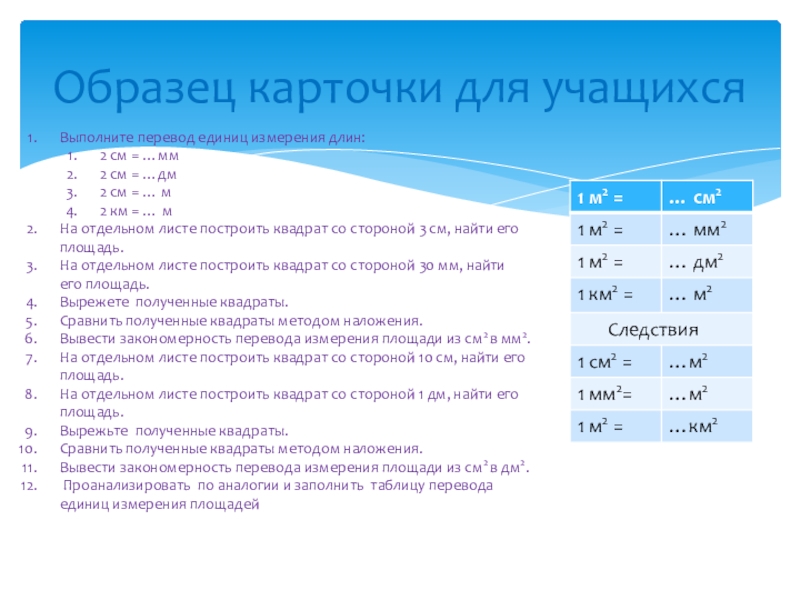800x600 pixels.
Task: Click item 12 'Проанализировать по аналогии и заполнить таблицу'
Action: tap(276, 494)
